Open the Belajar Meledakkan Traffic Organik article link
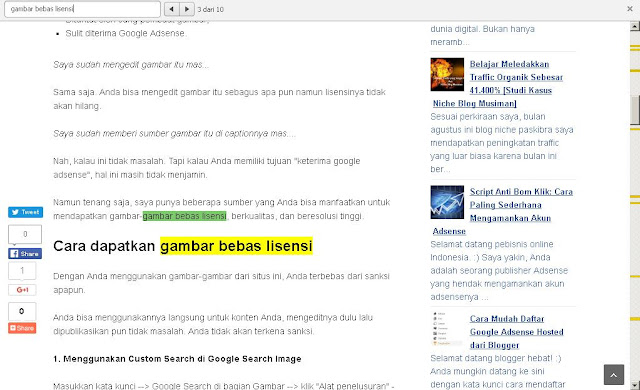The height and width of the screenshot is (390, 640). coord(516,77)
